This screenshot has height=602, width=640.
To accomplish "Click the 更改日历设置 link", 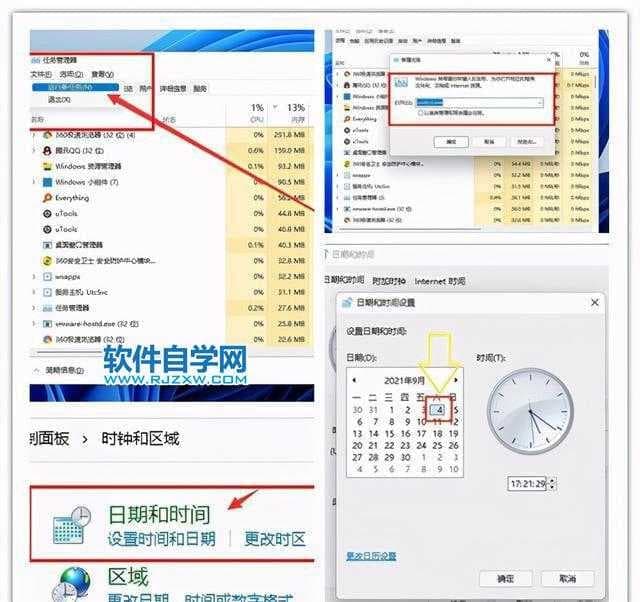I will click(x=371, y=556).
